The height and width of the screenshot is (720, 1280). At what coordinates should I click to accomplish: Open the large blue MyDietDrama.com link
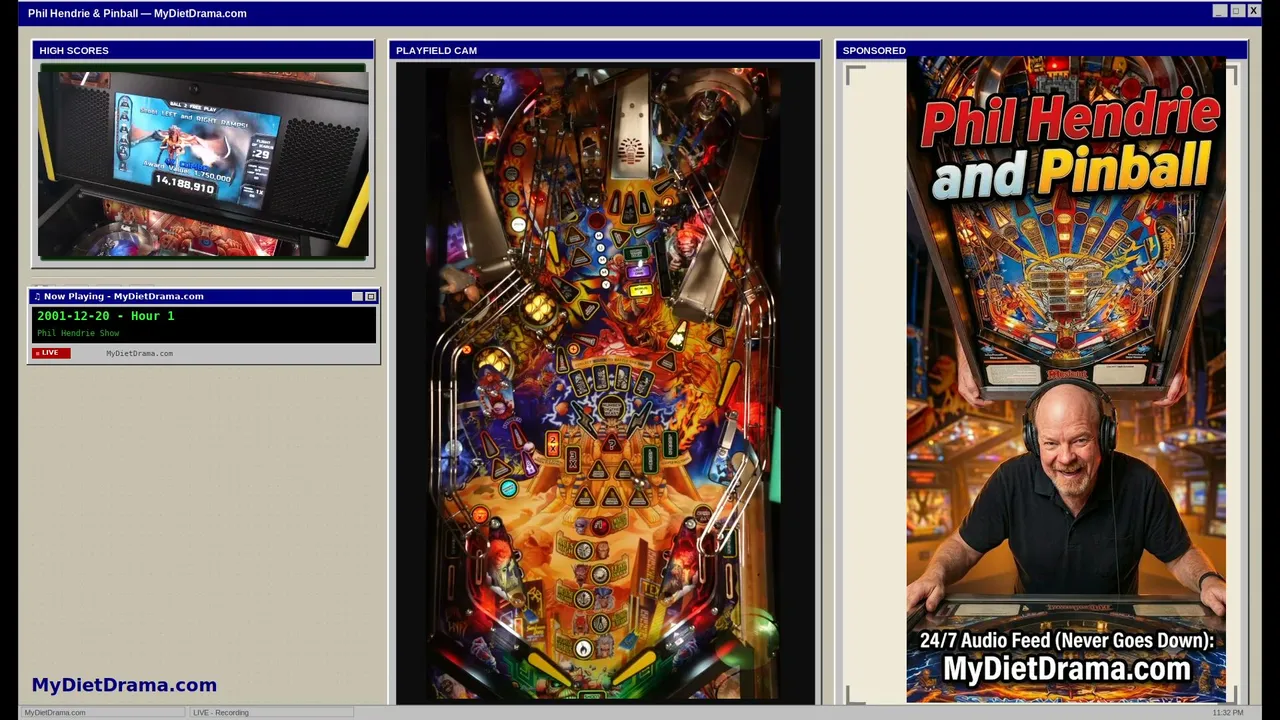coord(124,685)
